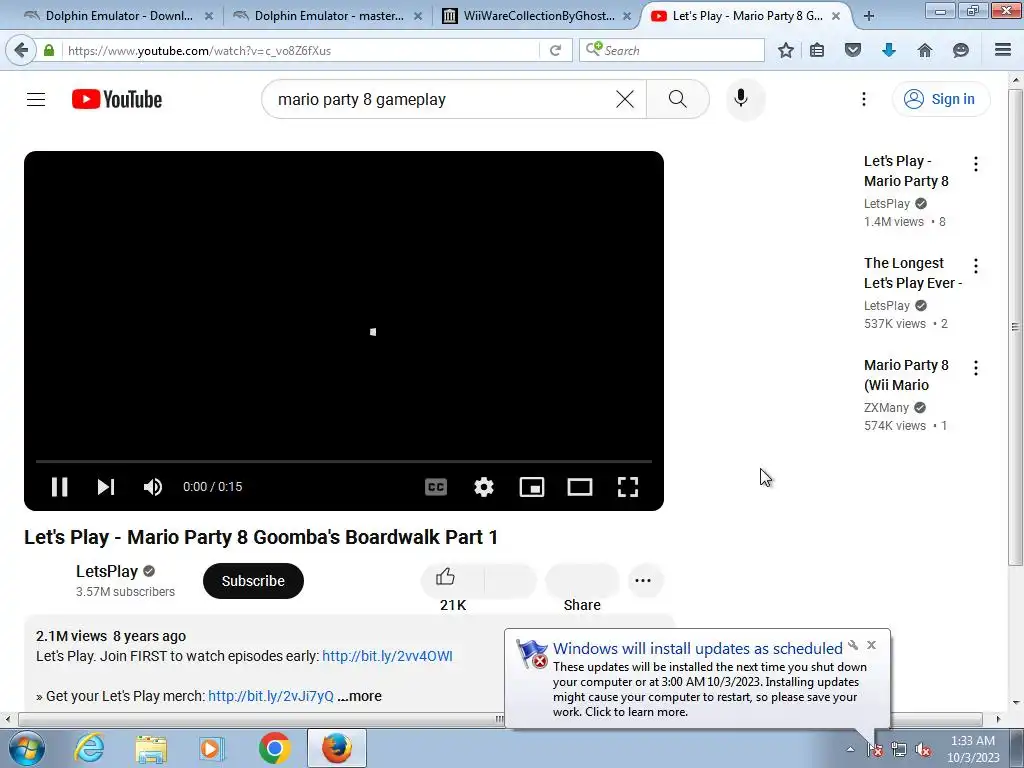Image resolution: width=1024 pixels, height=768 pixels.
Task: Subscribe to the LetsPlay channel
Action: coord(253,581)
